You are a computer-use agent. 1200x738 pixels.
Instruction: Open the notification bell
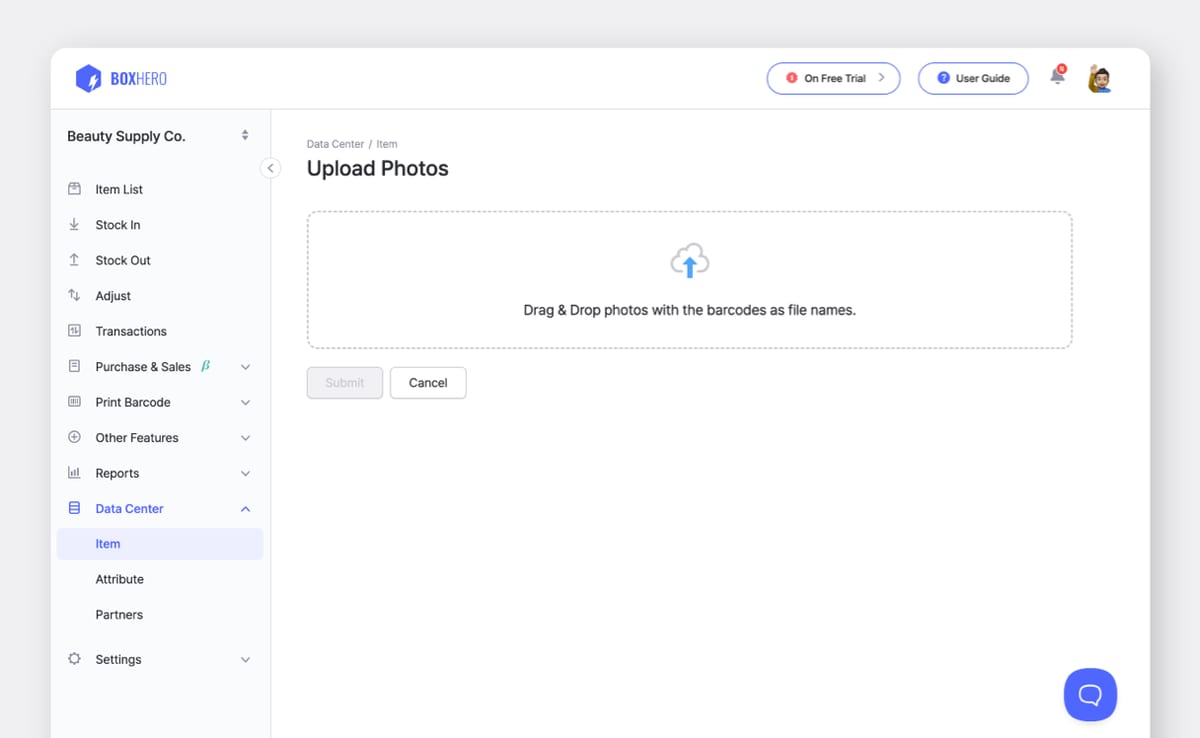(x=1057, y=75)
